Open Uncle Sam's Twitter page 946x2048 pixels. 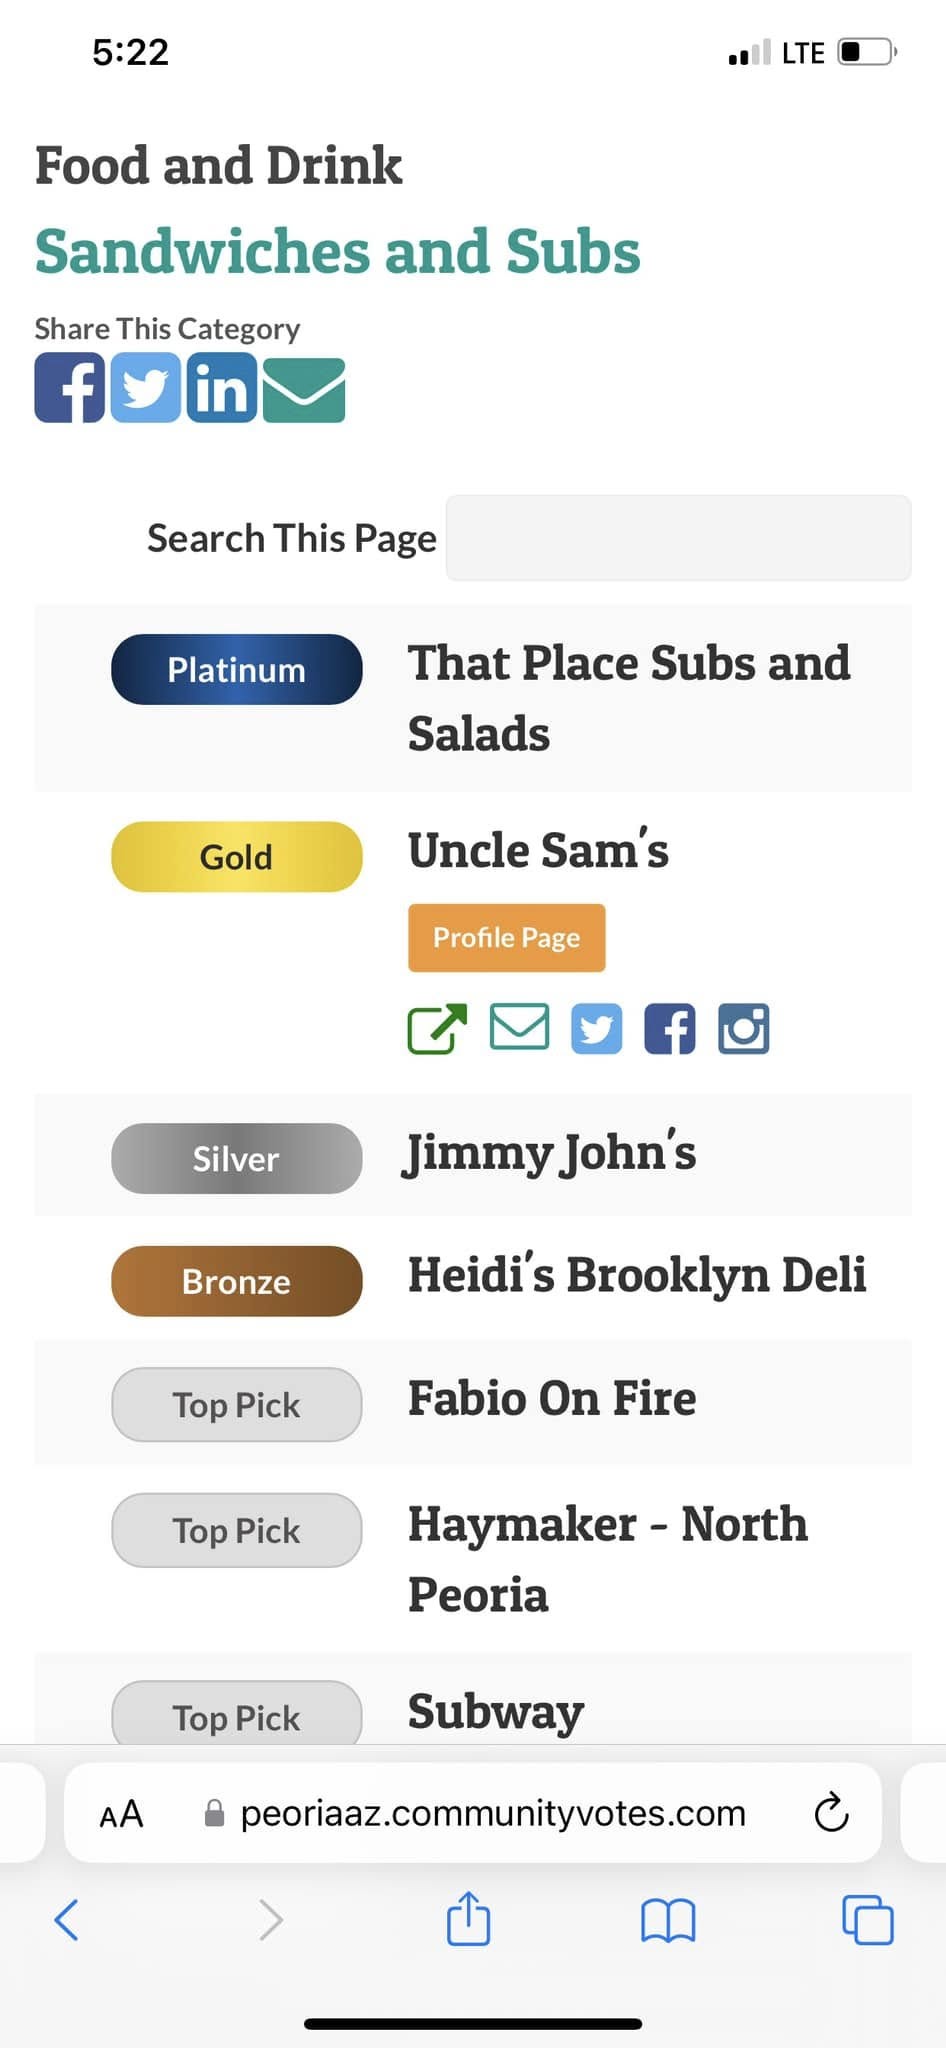pyautogui.click(x=597, y=1029)
